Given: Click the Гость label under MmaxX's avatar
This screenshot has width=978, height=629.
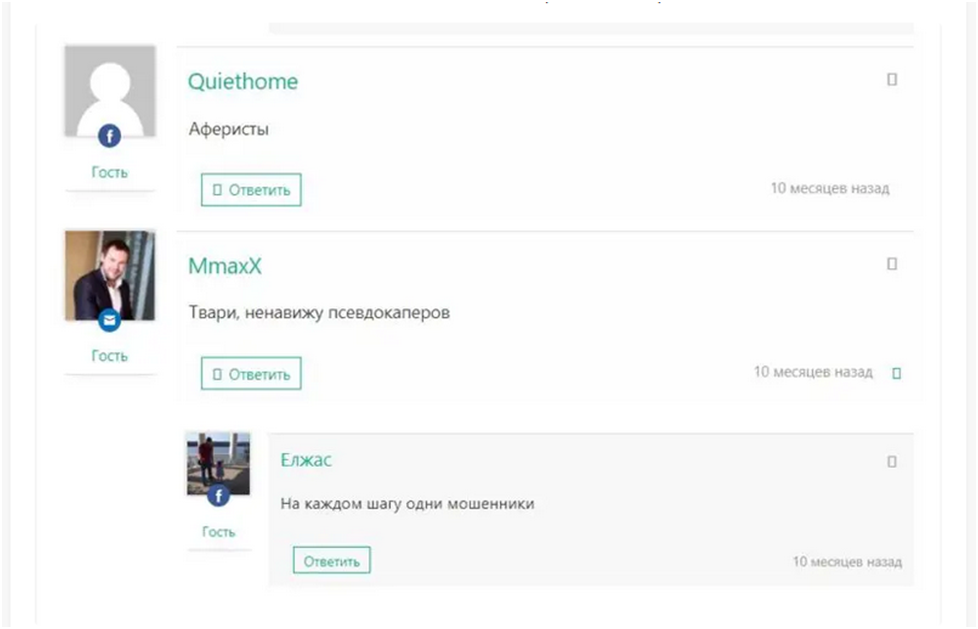Looking at the screenshot, I should (x=110, y=356).
